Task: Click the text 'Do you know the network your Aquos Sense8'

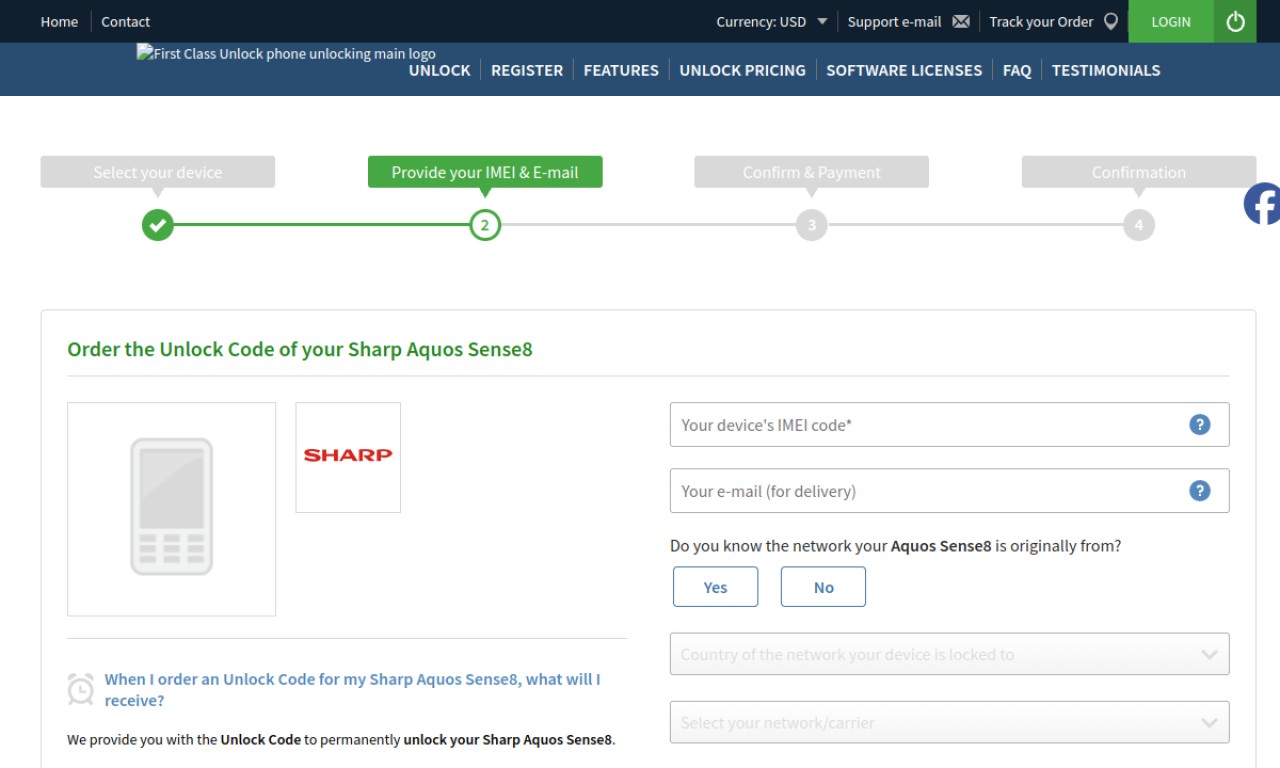Action: (831, 546)
